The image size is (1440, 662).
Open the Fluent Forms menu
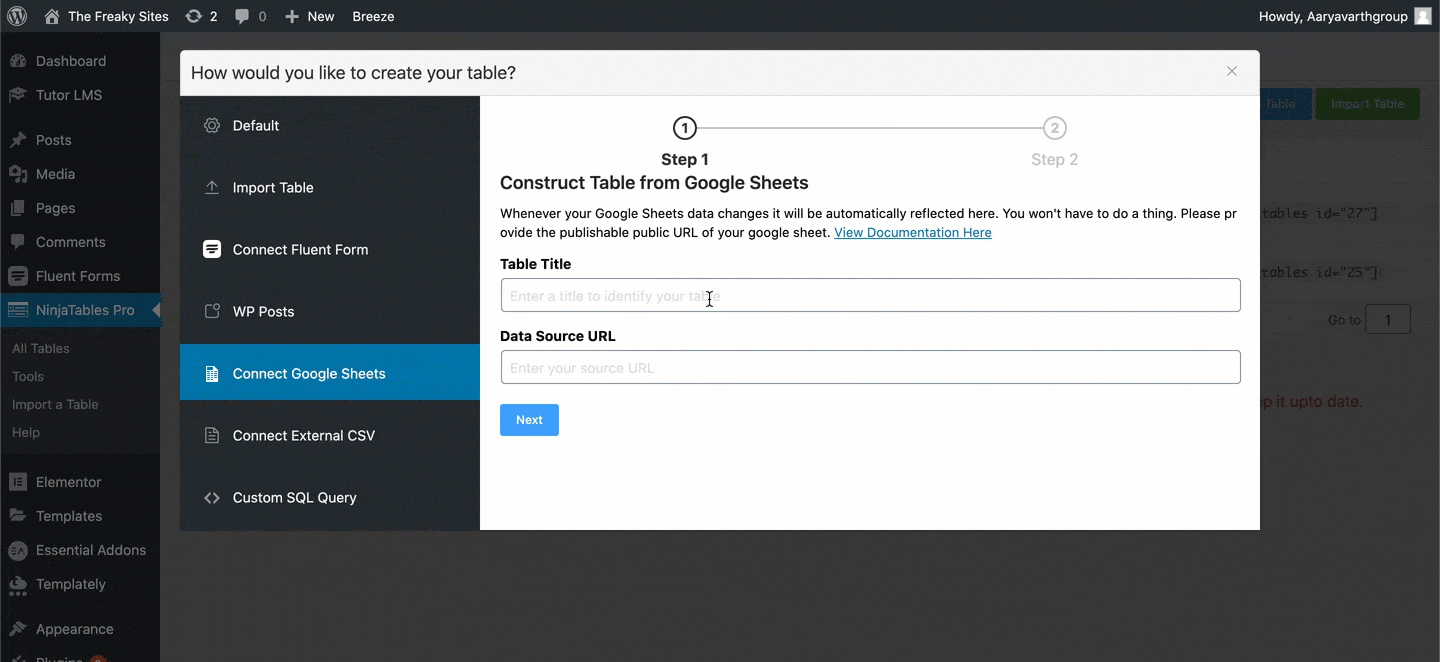[x=80, y=276]
